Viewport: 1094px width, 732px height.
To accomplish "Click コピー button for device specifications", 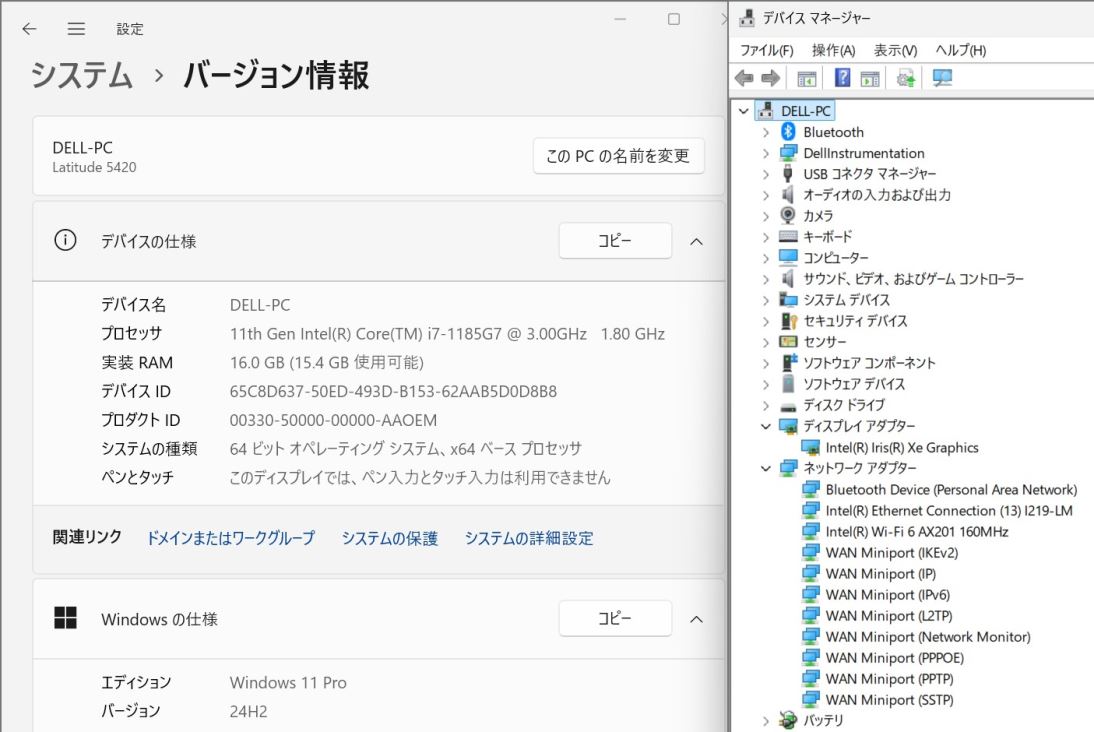I will pyautogui.click(x=614, y=241).
